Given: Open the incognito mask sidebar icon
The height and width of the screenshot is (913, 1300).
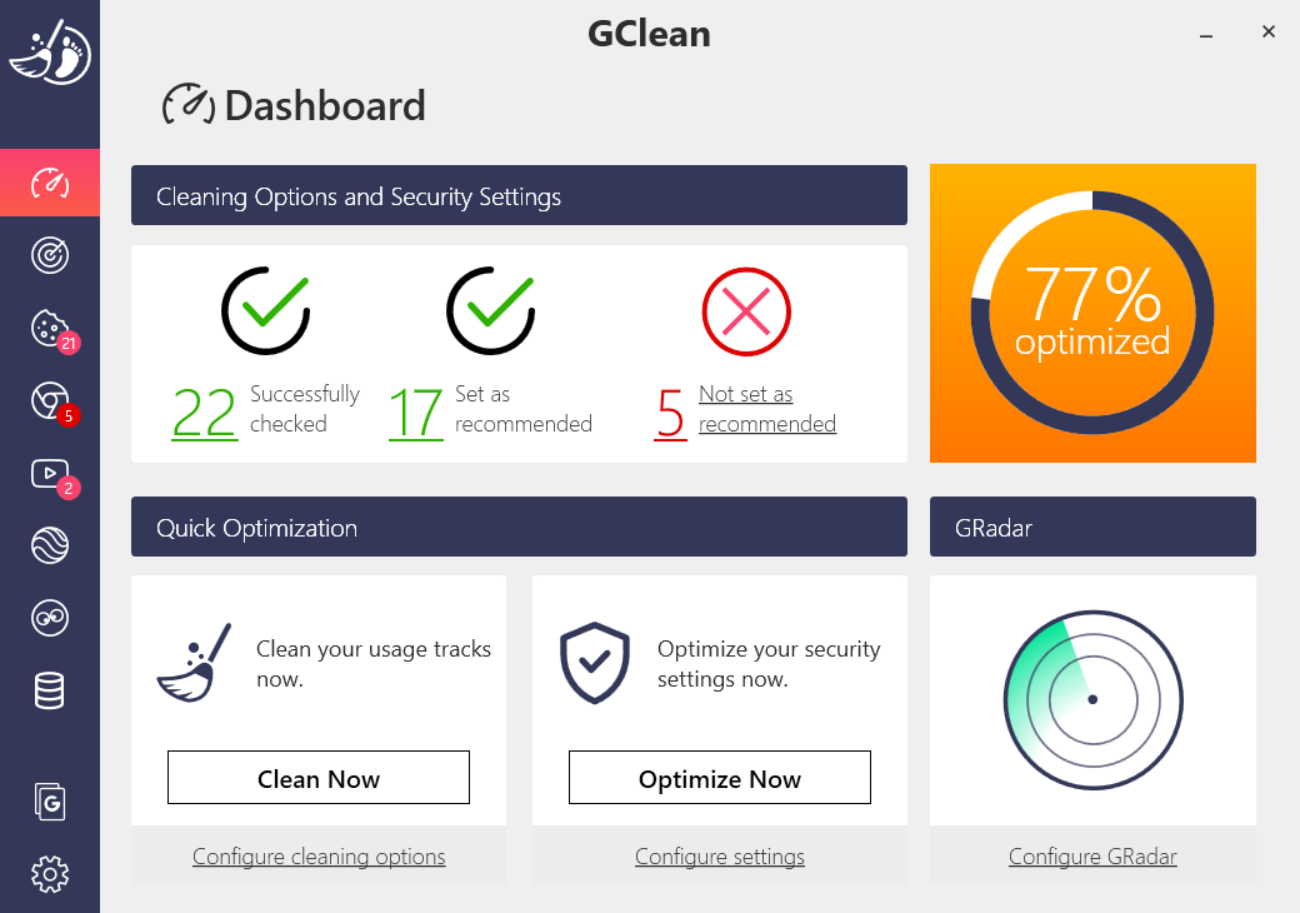Looking at the screenshot, I should [50, 618].
